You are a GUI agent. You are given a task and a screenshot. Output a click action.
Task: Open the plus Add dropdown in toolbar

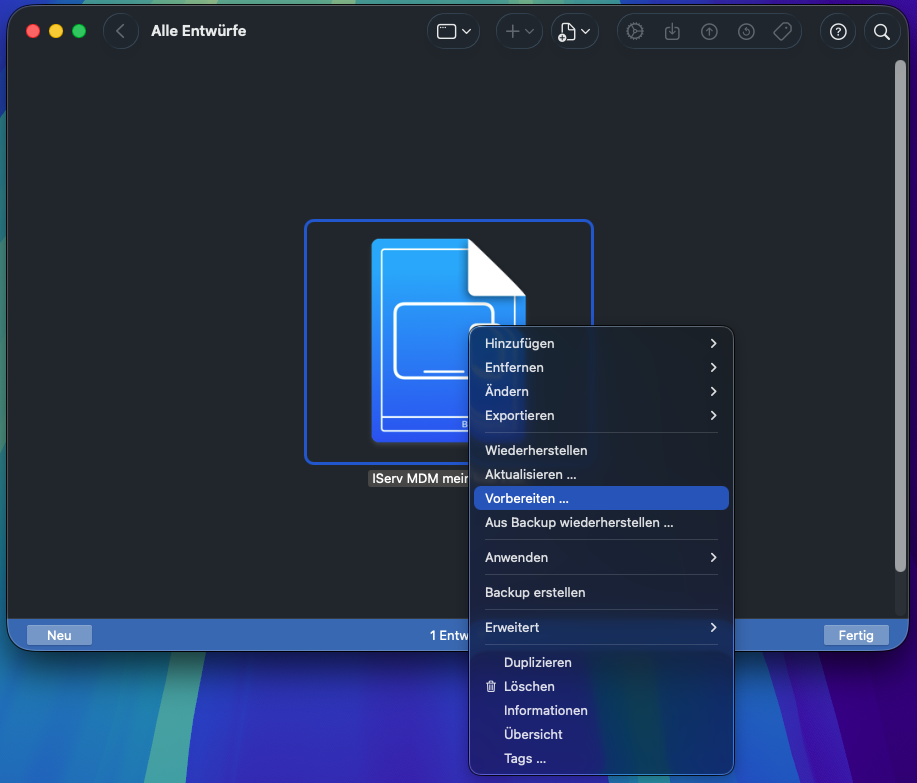tap(519, 31)
